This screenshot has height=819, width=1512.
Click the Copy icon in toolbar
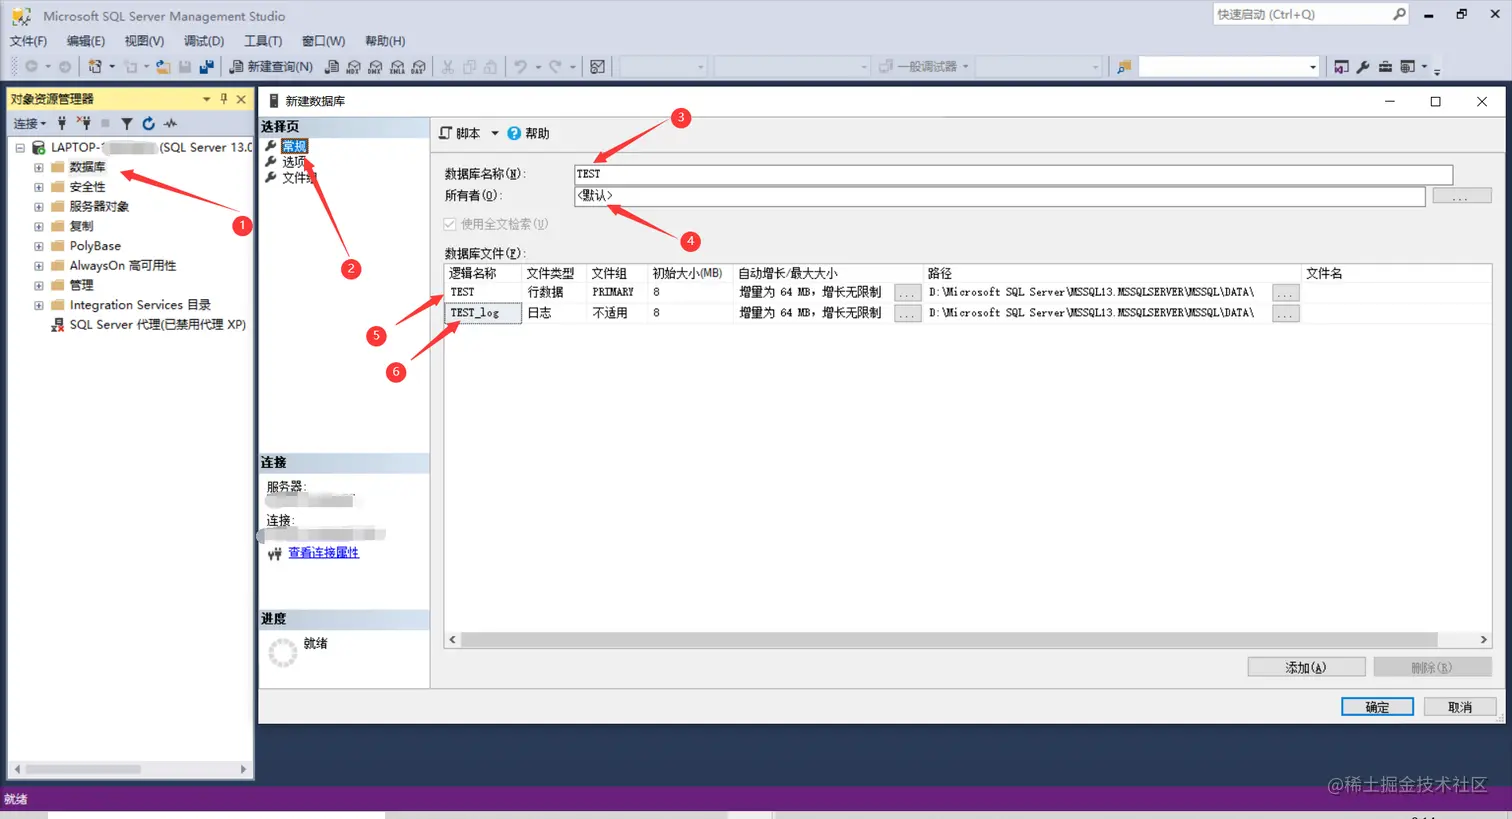[x=469, y=67]
